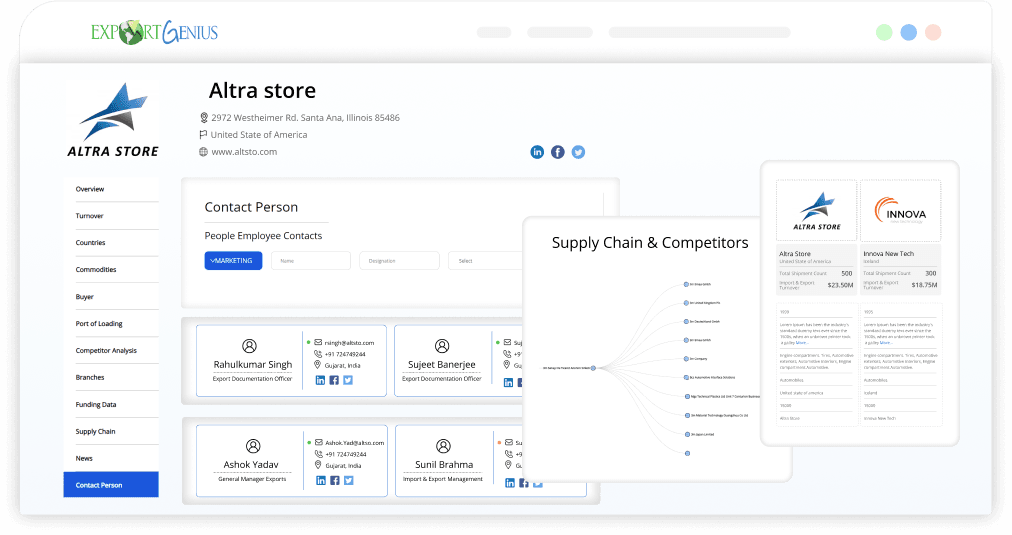Select the Port of Loading sidebar item

(99, 324)
